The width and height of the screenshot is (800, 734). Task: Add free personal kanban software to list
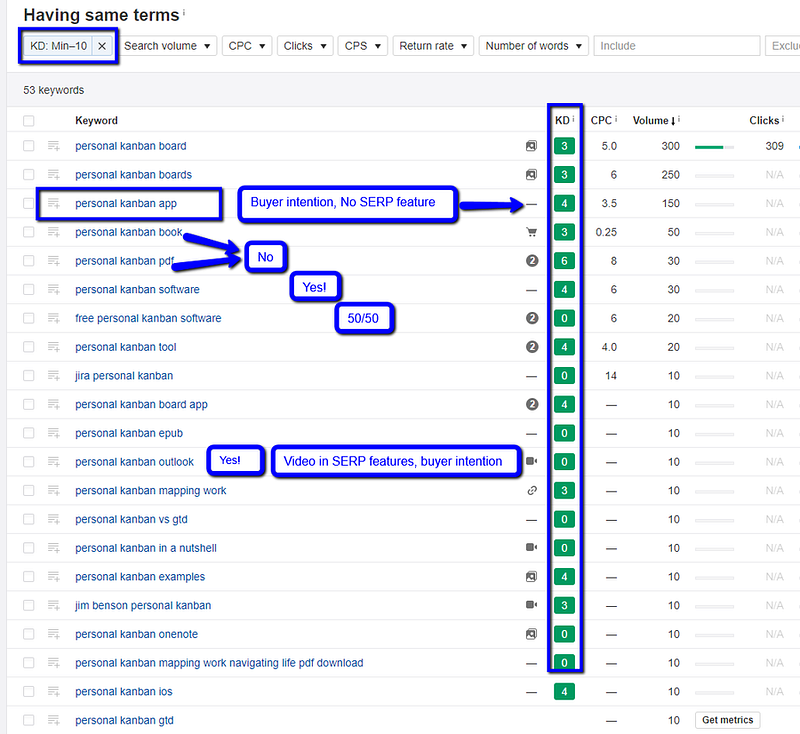coord(54,318)
